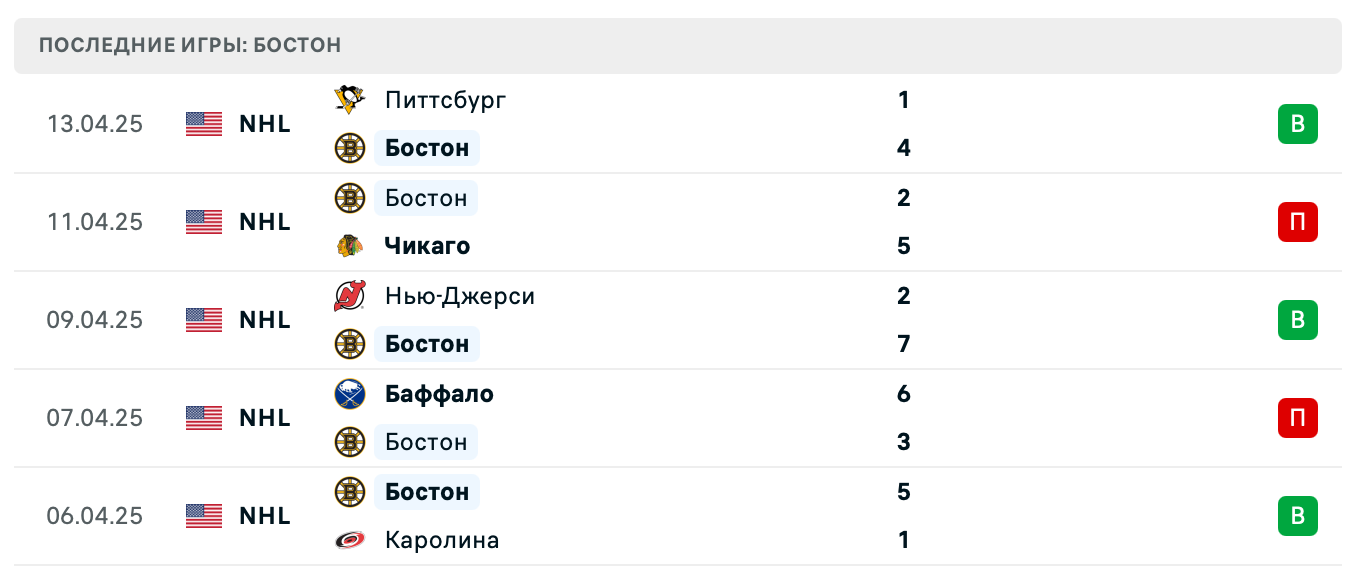The height and width of the screenshot is (580, 1358).
Task: Click the Boston Bruins logo next to Питтсбург match
Action: point(349,147)
